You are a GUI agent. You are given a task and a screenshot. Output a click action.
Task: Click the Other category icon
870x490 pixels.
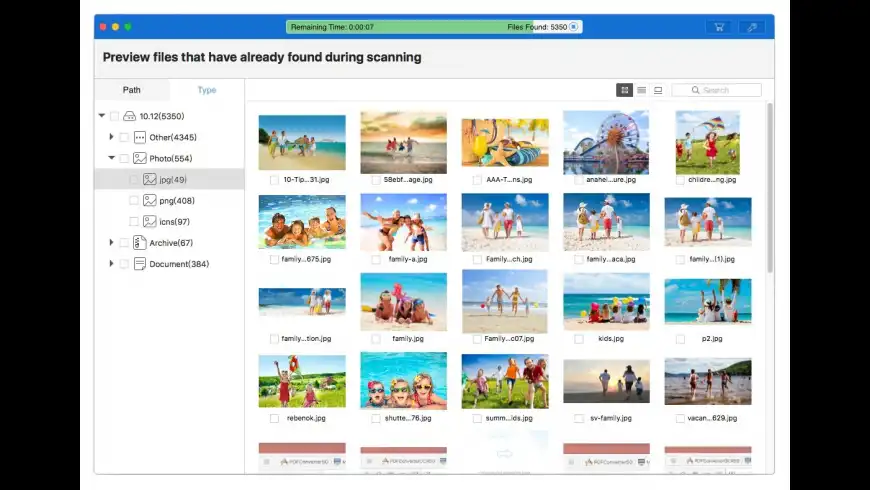pyautogui.click(x=140, y=137)
